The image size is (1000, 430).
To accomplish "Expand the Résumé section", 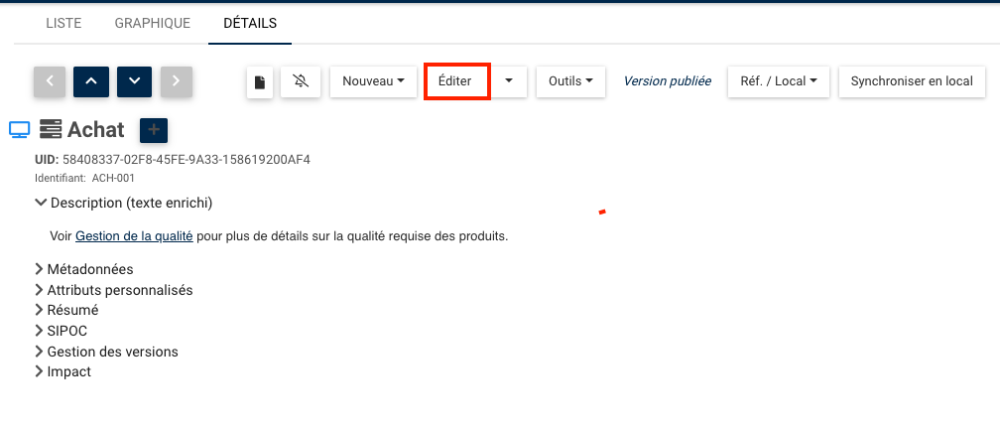I will coord(67,311).
